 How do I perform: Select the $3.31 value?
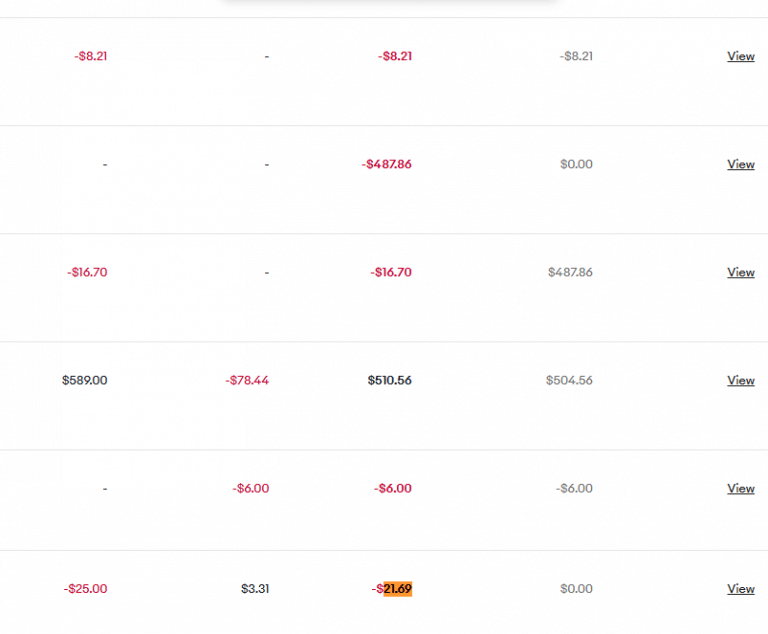click(255, 589)
